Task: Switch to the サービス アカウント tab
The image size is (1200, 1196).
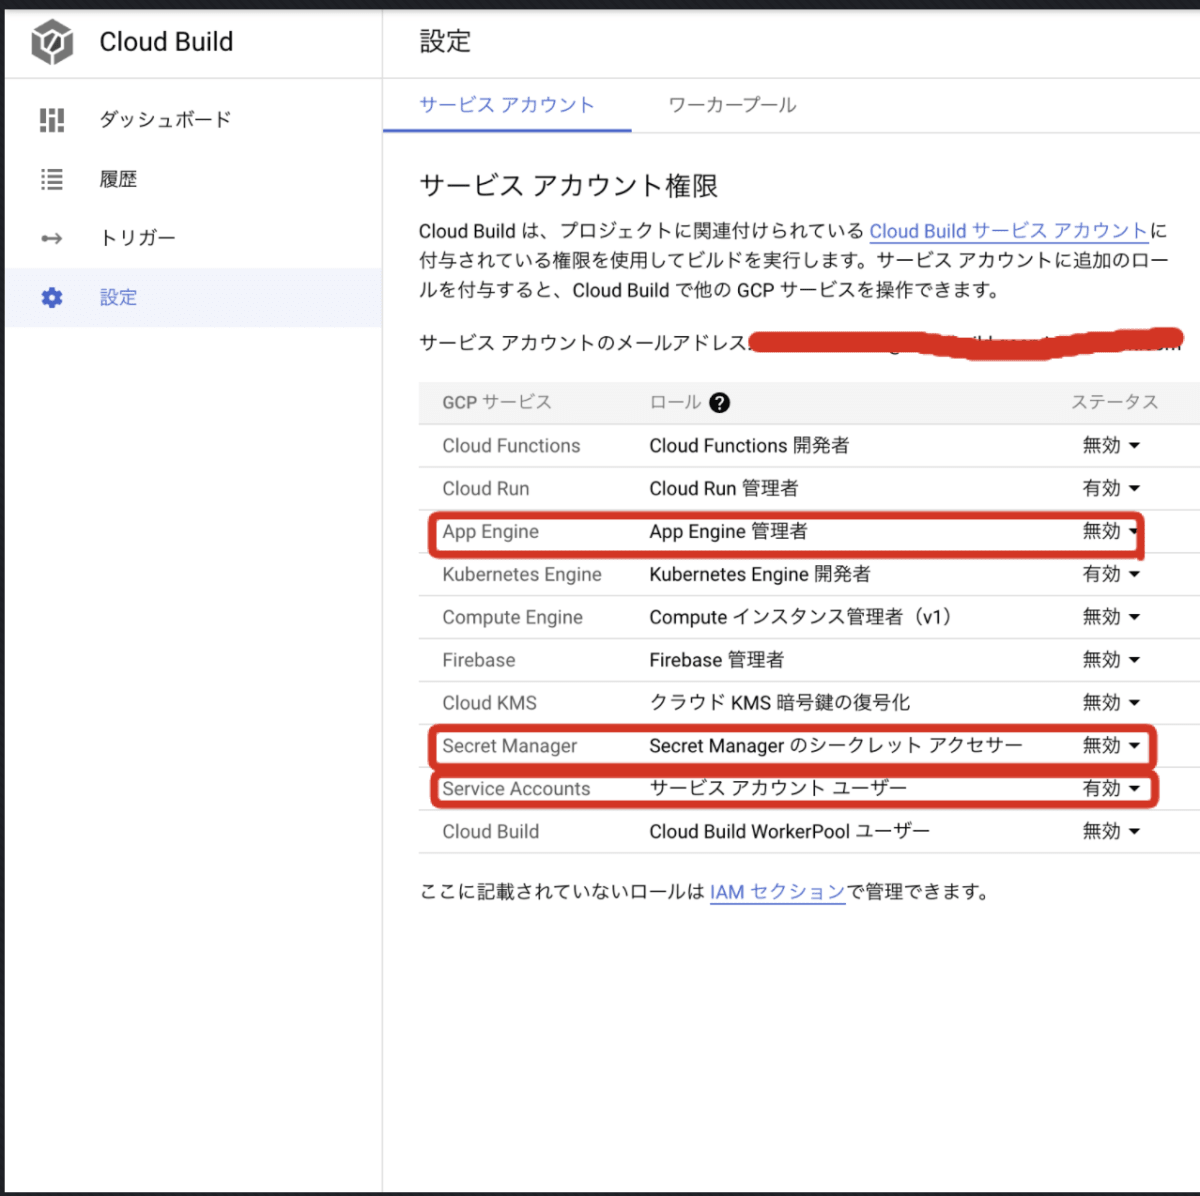Action: 507,105
